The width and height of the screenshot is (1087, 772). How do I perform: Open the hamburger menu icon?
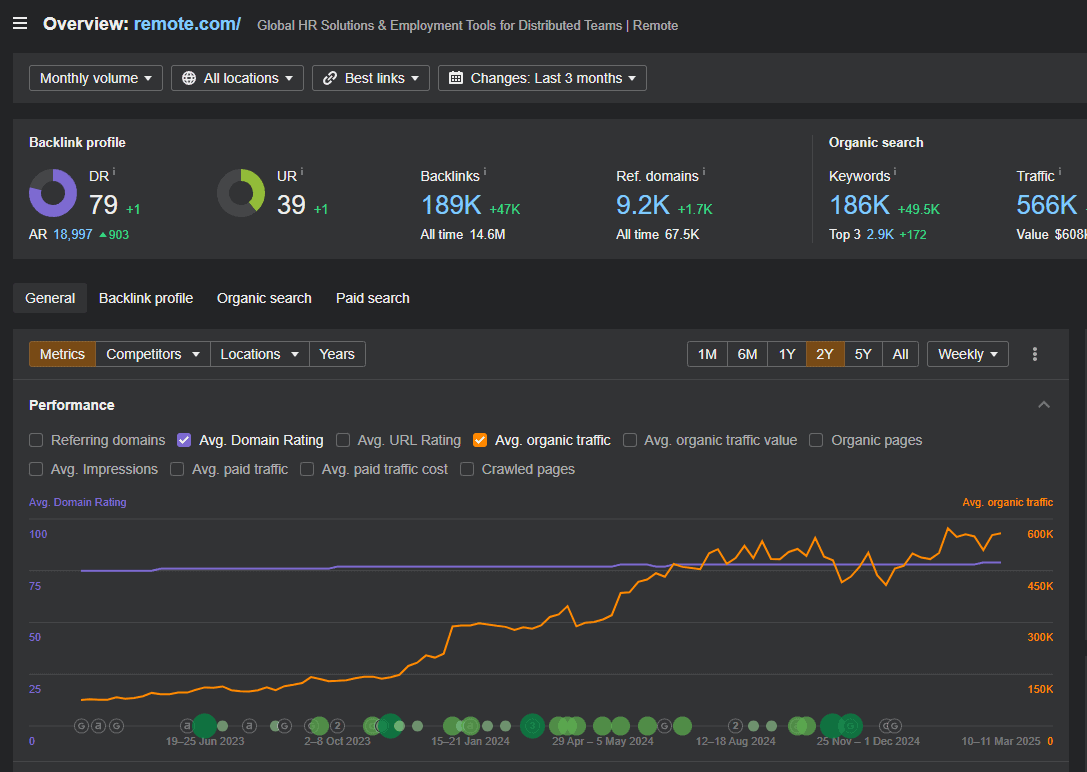click(20, 24)
